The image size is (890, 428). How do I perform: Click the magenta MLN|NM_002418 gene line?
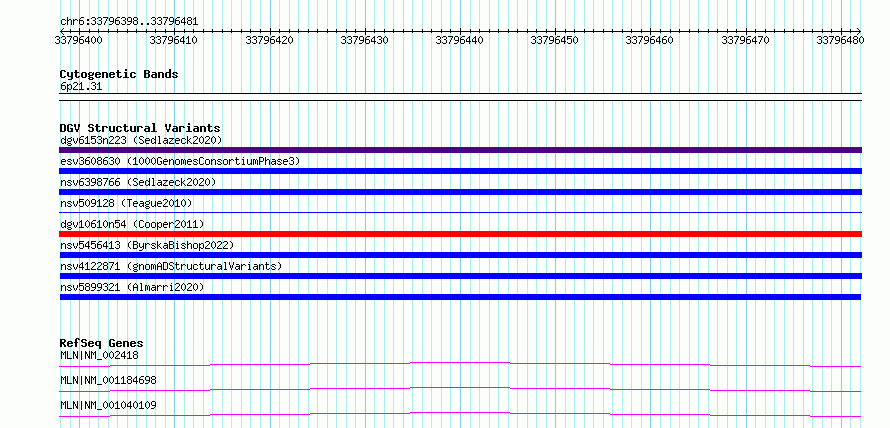pos(460,364)
